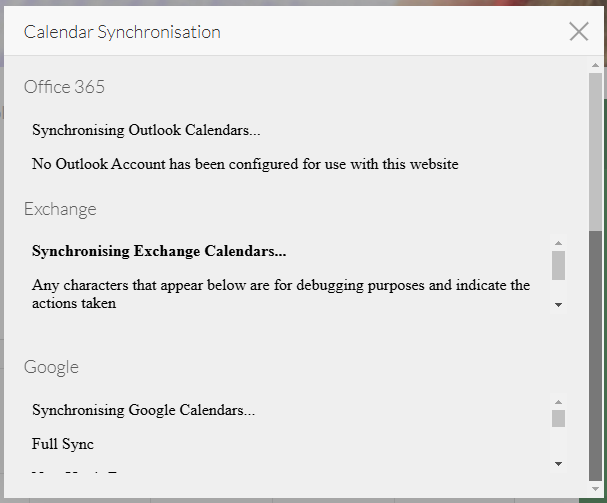Click the bold 'Synchronising Exchange Calendars...' text
607x503 pixels.
(159, 251)
